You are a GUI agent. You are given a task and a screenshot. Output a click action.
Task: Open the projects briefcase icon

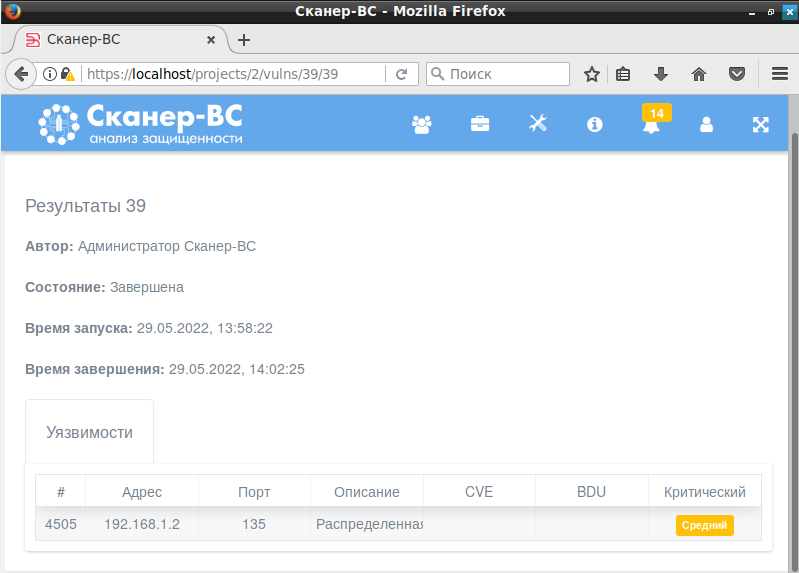coord(480,124)
